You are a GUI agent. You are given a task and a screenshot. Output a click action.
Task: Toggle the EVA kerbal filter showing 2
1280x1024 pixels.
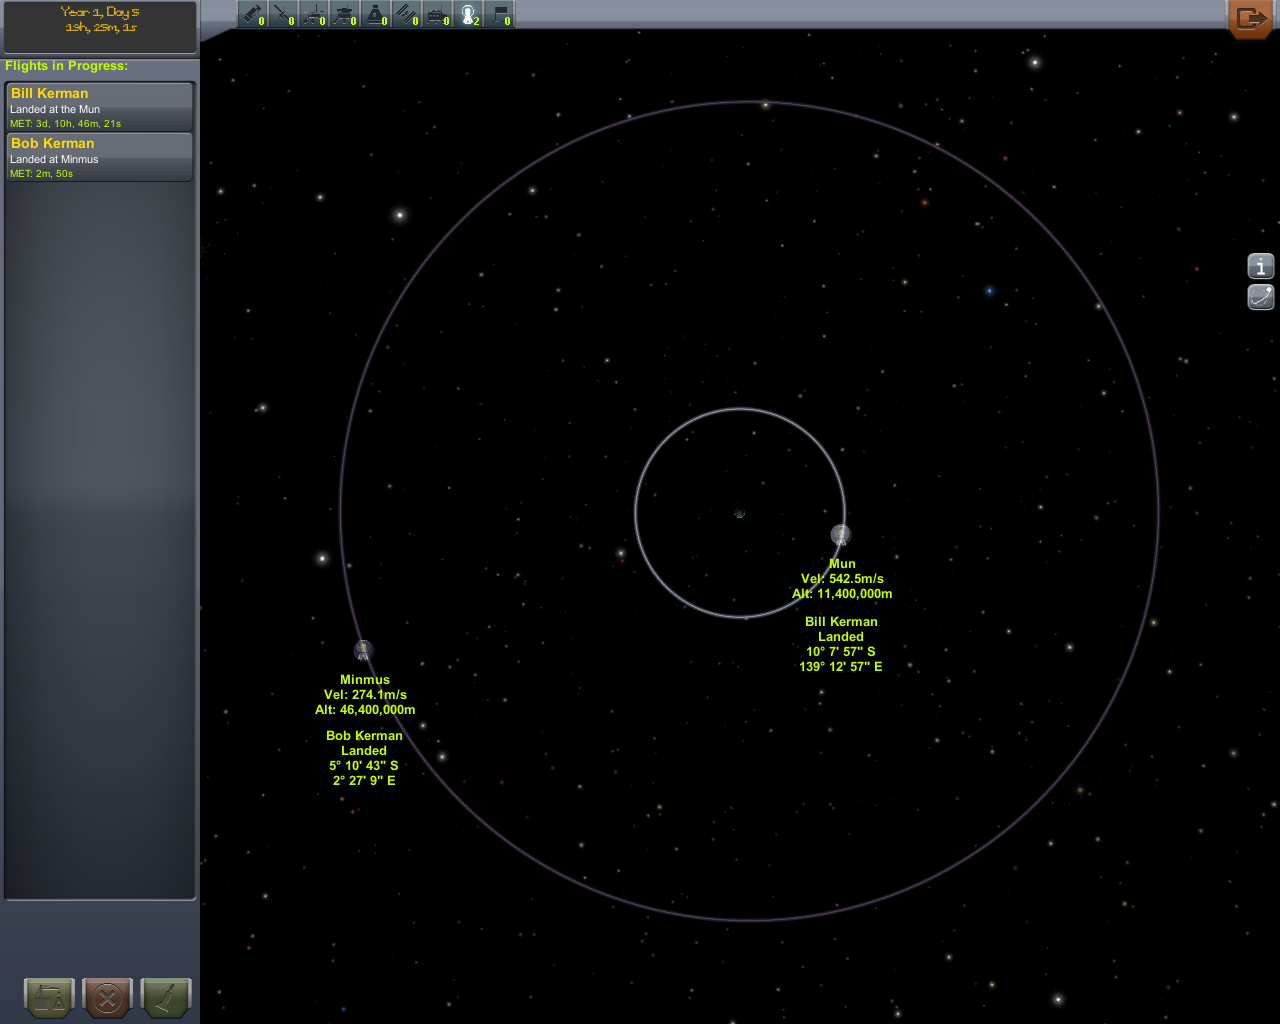click(x=468, y=14)
